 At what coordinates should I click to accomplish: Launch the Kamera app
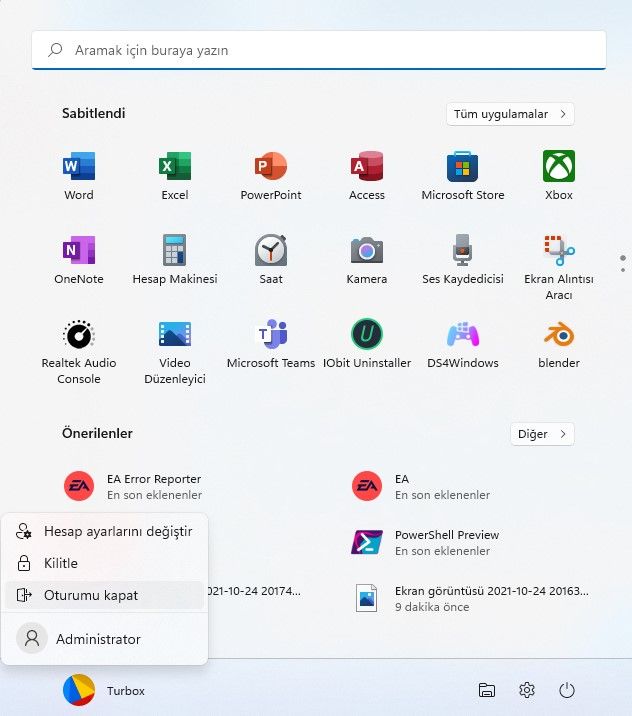pyautogui.click(x=367, y=260)
